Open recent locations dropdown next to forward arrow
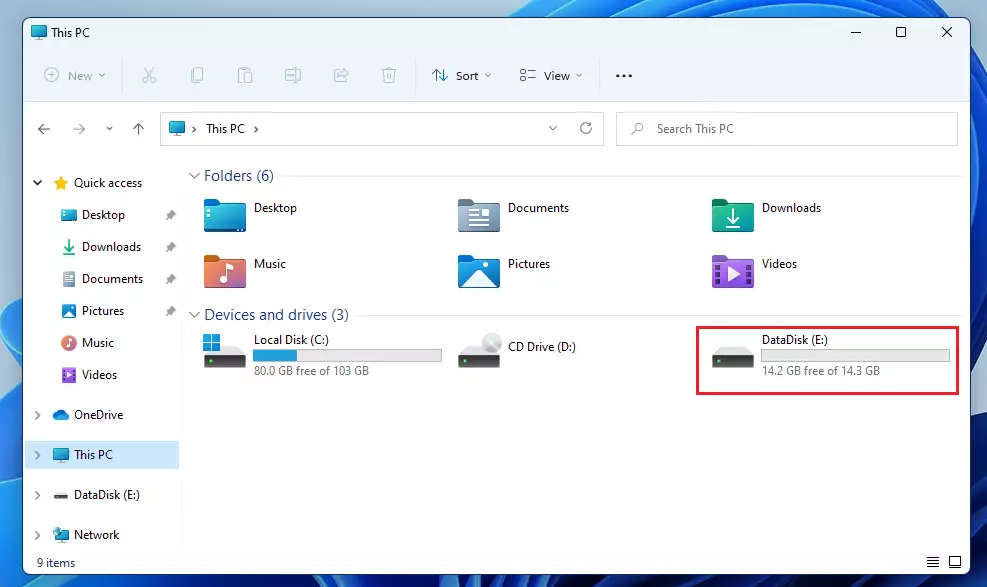Screen dimensions: 987x587 (109, 129)
